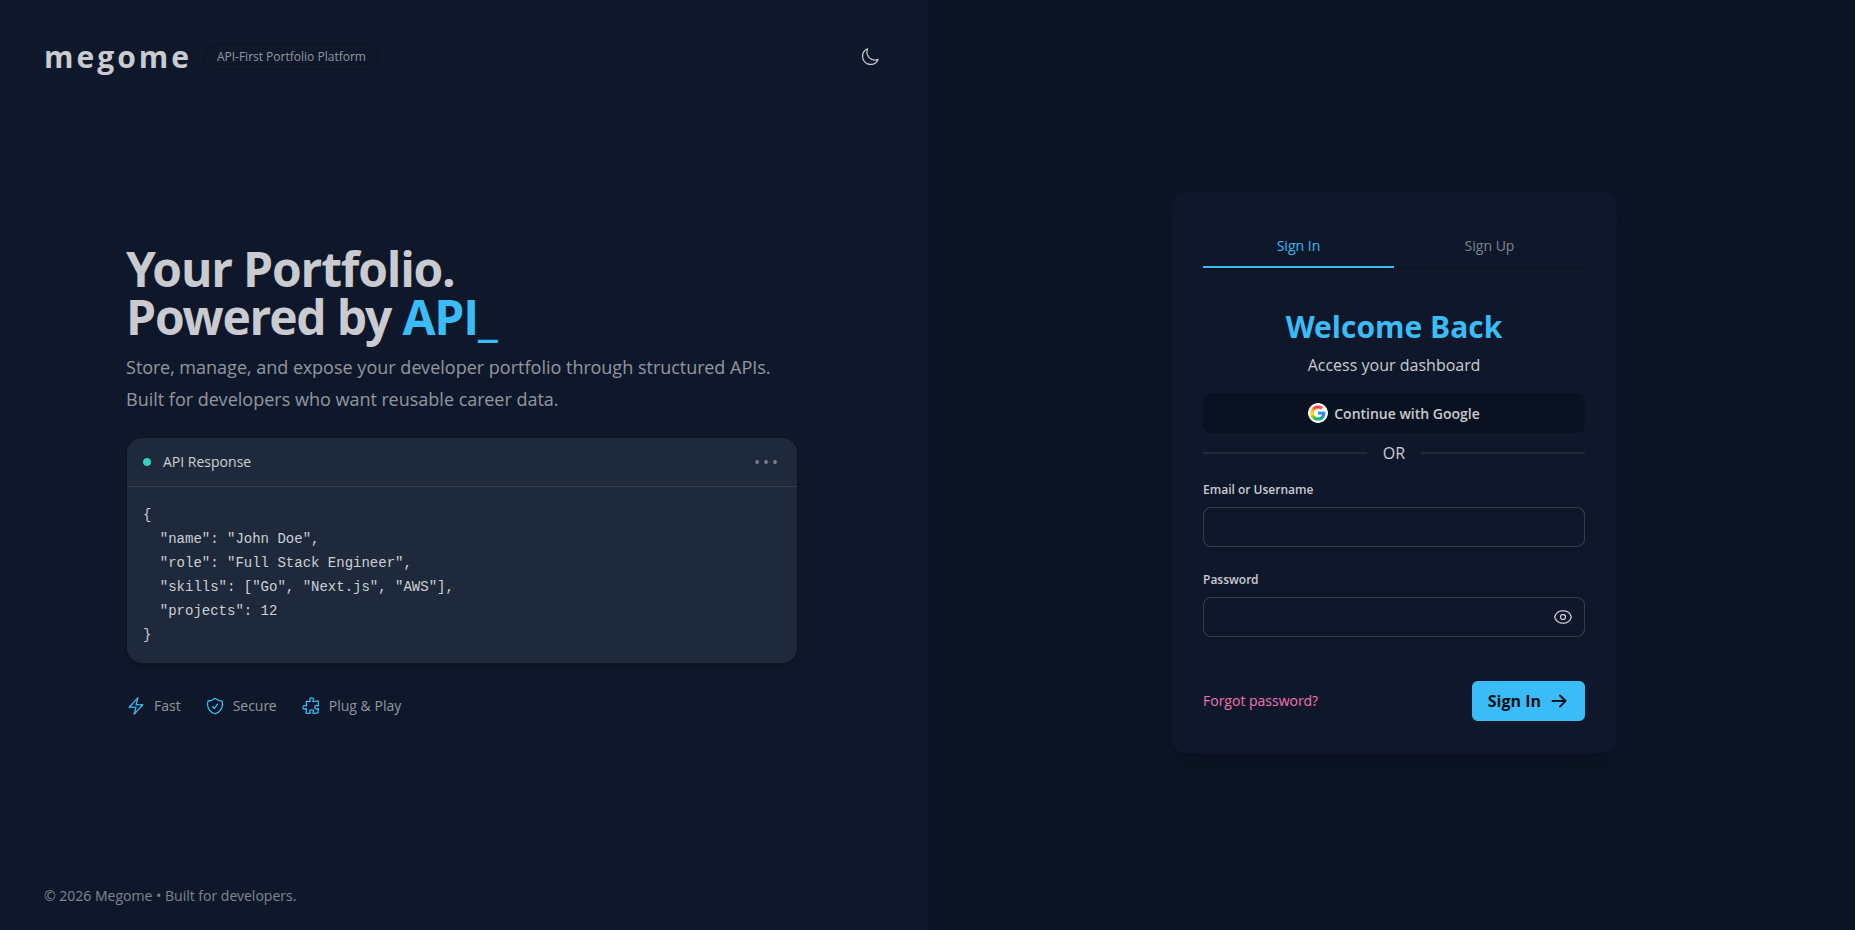Screen dimensions: 1855x930
Task: Click the API-First Portfolio Platform badge
Action: [291, 57]
